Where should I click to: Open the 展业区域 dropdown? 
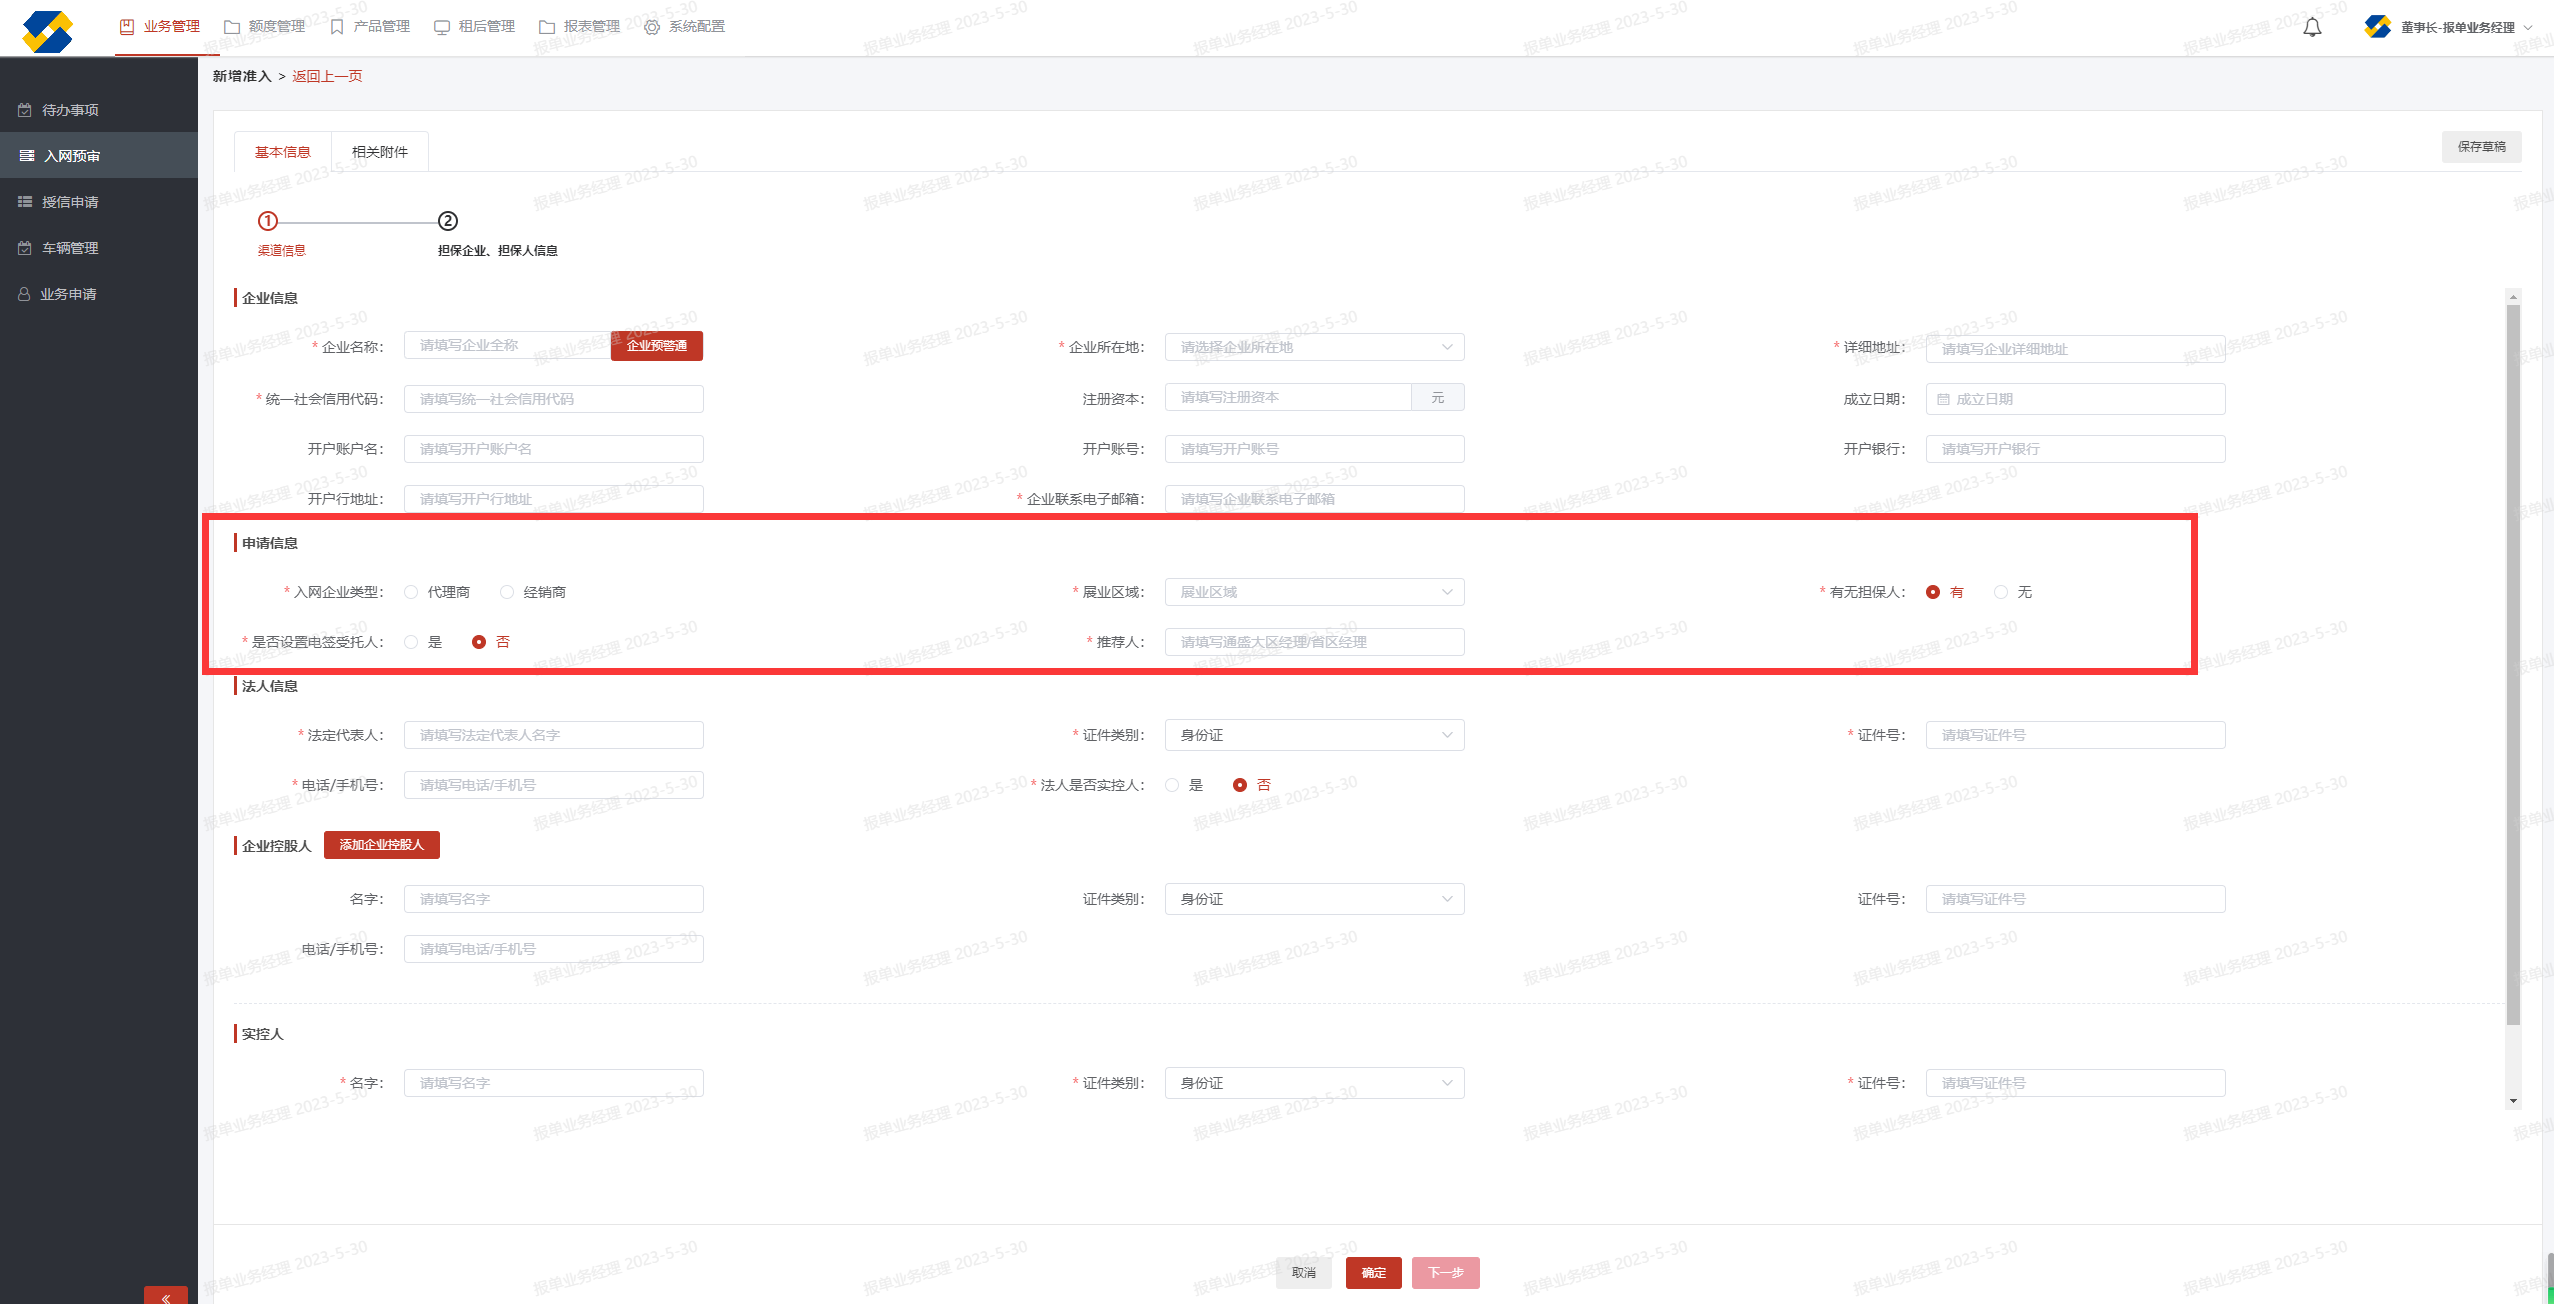pyautogui.click(x=1314, y=592)
